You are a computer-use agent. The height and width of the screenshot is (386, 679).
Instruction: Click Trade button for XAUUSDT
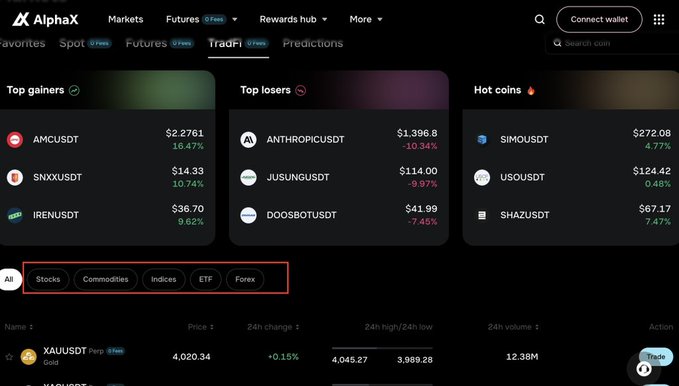[656, 357]
